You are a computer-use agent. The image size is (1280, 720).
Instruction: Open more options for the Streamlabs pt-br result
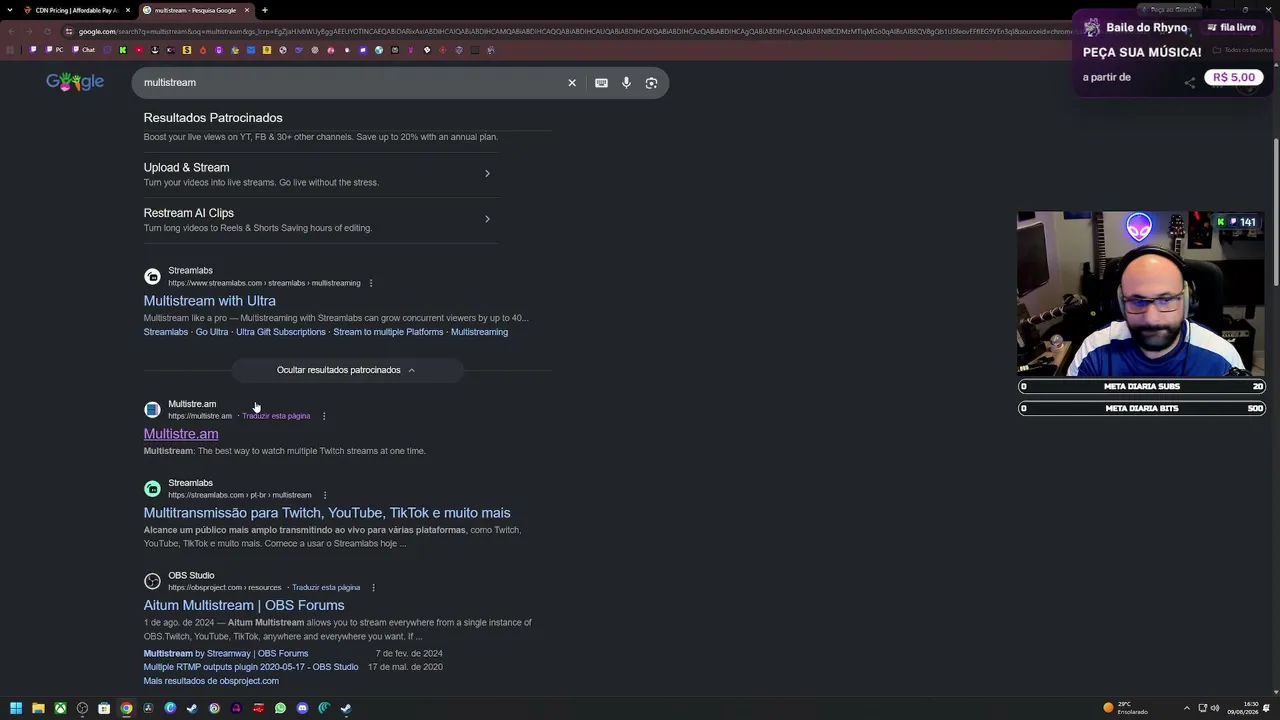coord(325,495)
